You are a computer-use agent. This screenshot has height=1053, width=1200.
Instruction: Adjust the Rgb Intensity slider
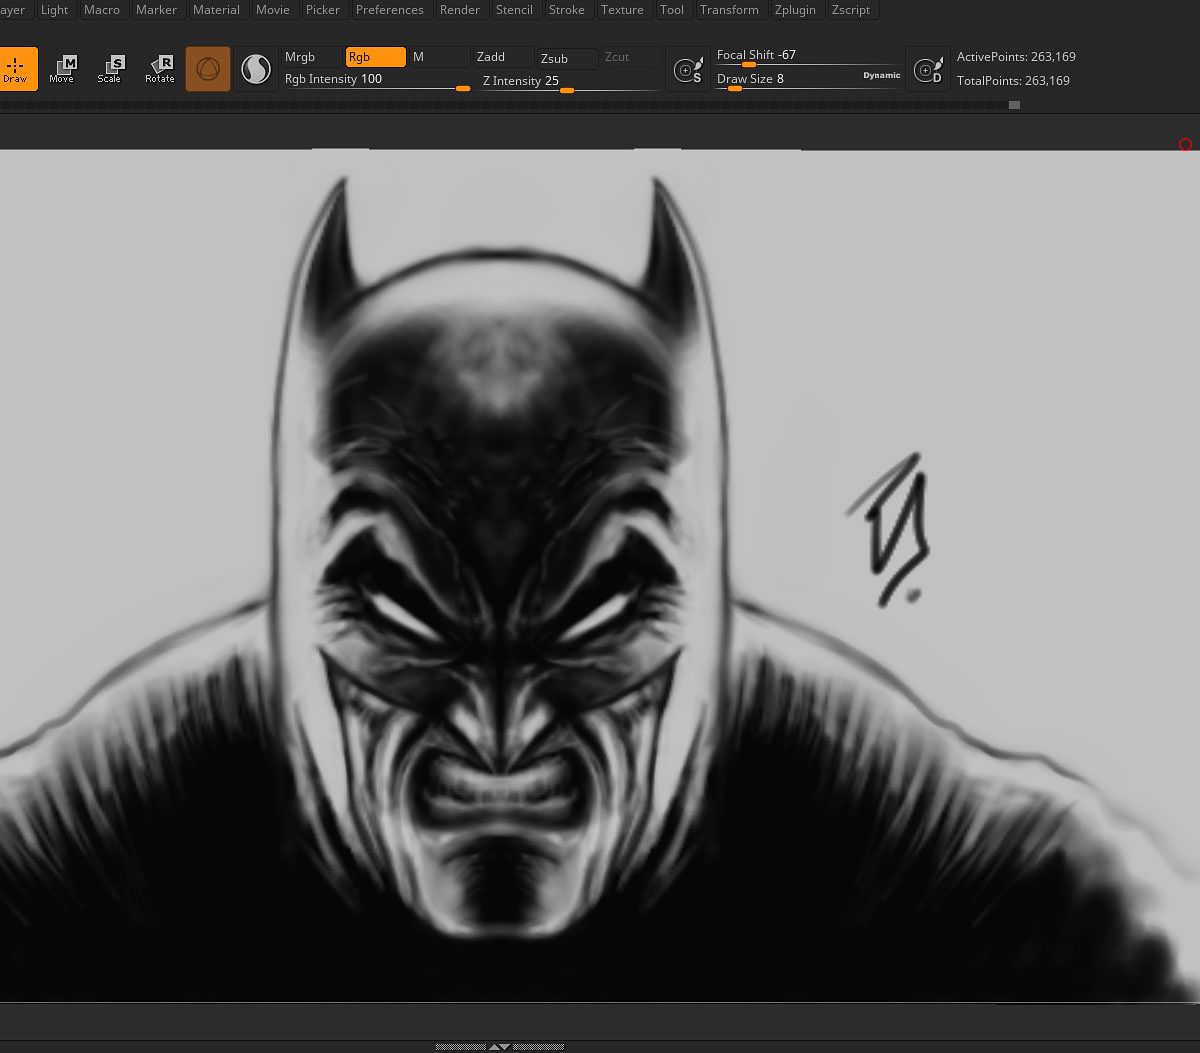tap(377, 80)
